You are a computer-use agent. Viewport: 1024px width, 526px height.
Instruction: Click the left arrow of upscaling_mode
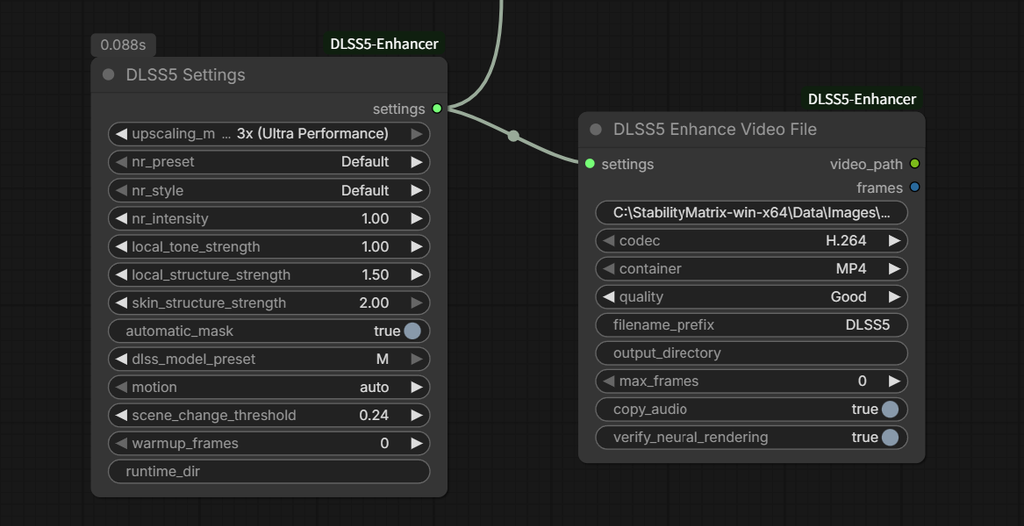(x=121, y=134)
